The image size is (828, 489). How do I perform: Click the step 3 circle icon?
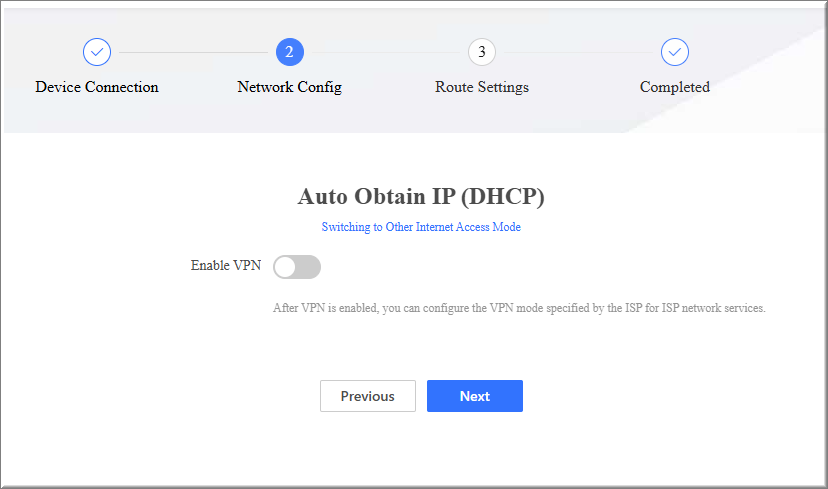click(x=482, y=52)
